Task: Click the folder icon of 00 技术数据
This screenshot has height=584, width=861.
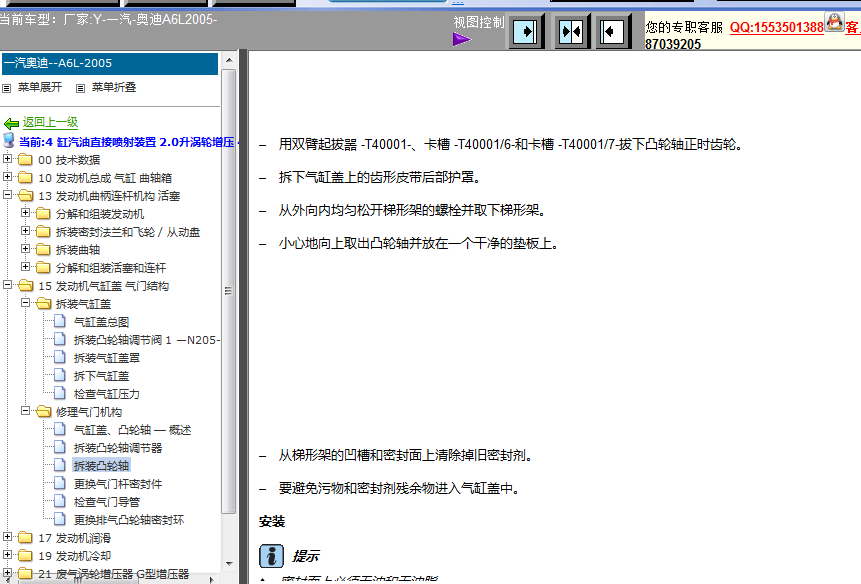Action: point(25,160)
